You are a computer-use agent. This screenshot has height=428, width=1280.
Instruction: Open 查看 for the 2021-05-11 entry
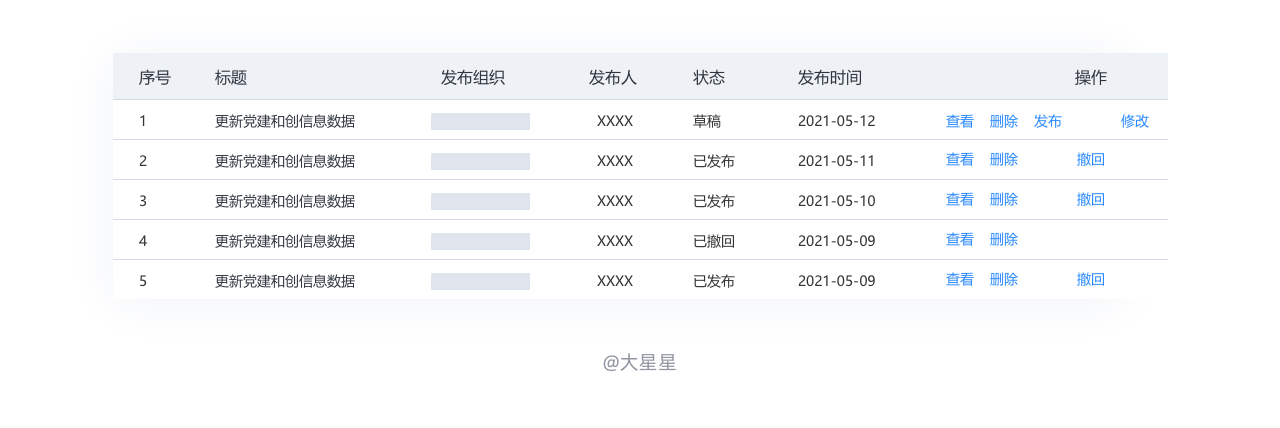pos(959,160)
